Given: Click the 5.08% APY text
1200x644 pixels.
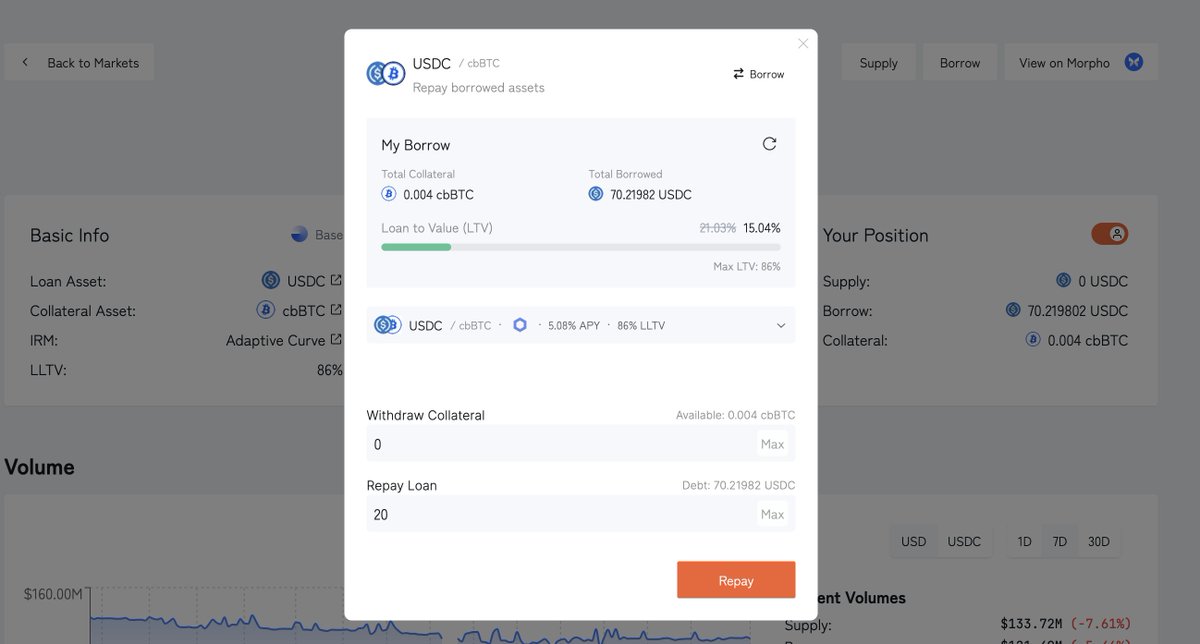Looking at the screenshot, I should 574,325.
